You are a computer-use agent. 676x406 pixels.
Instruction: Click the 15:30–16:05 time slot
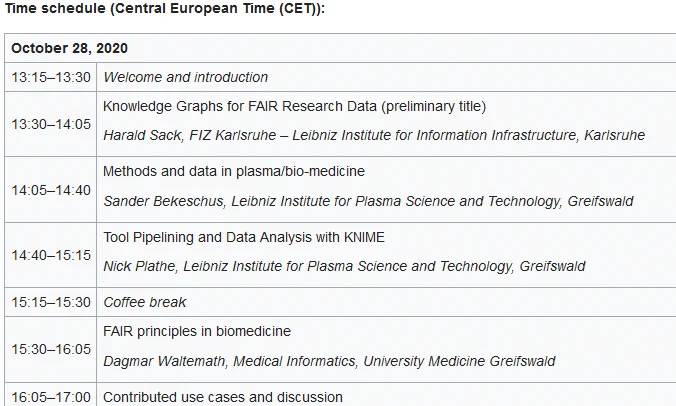pyautogui.click(x=51, y=349)
